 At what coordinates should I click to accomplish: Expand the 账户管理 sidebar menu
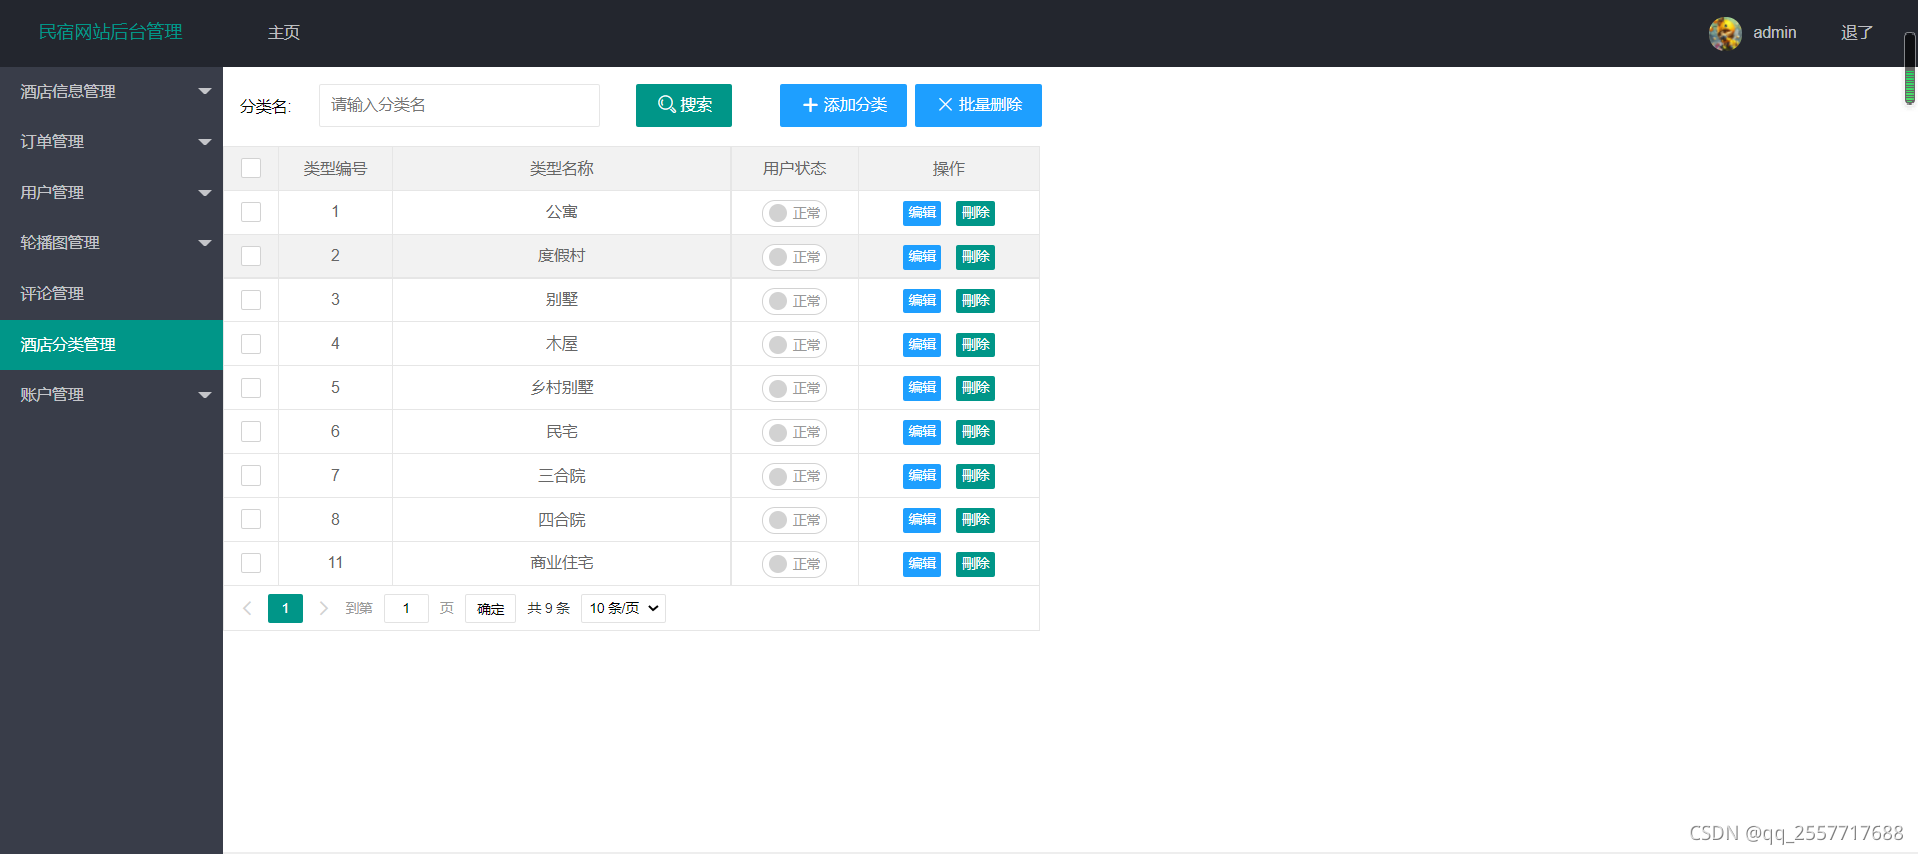pyautogui.click(x=111, y=395)
